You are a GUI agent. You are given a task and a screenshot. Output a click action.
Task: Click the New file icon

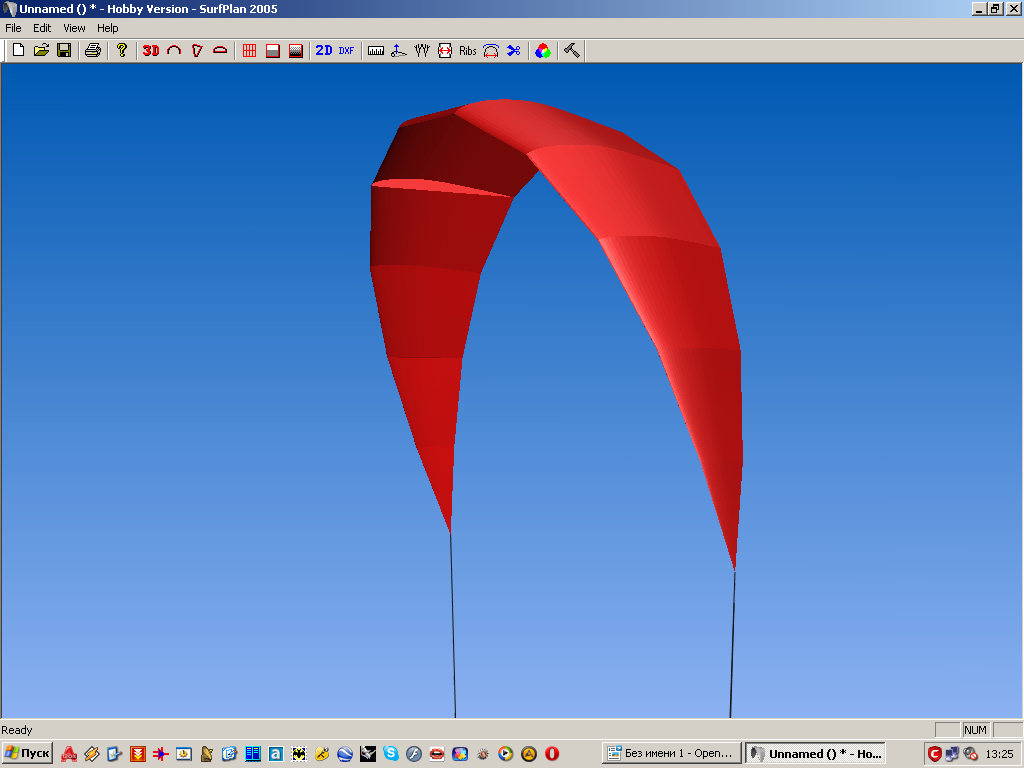(x=18, y=50)
